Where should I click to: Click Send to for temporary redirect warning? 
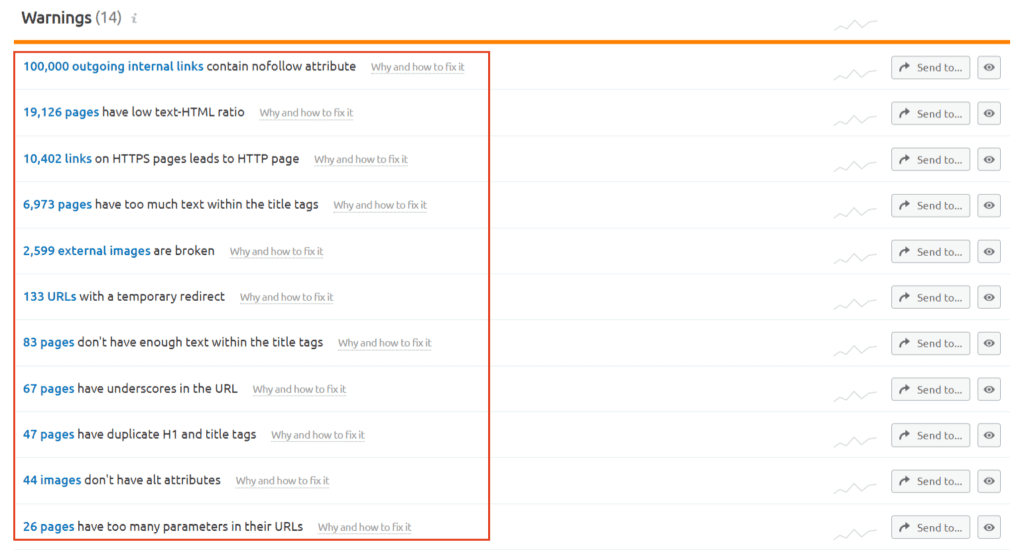(x=930, y=297)
